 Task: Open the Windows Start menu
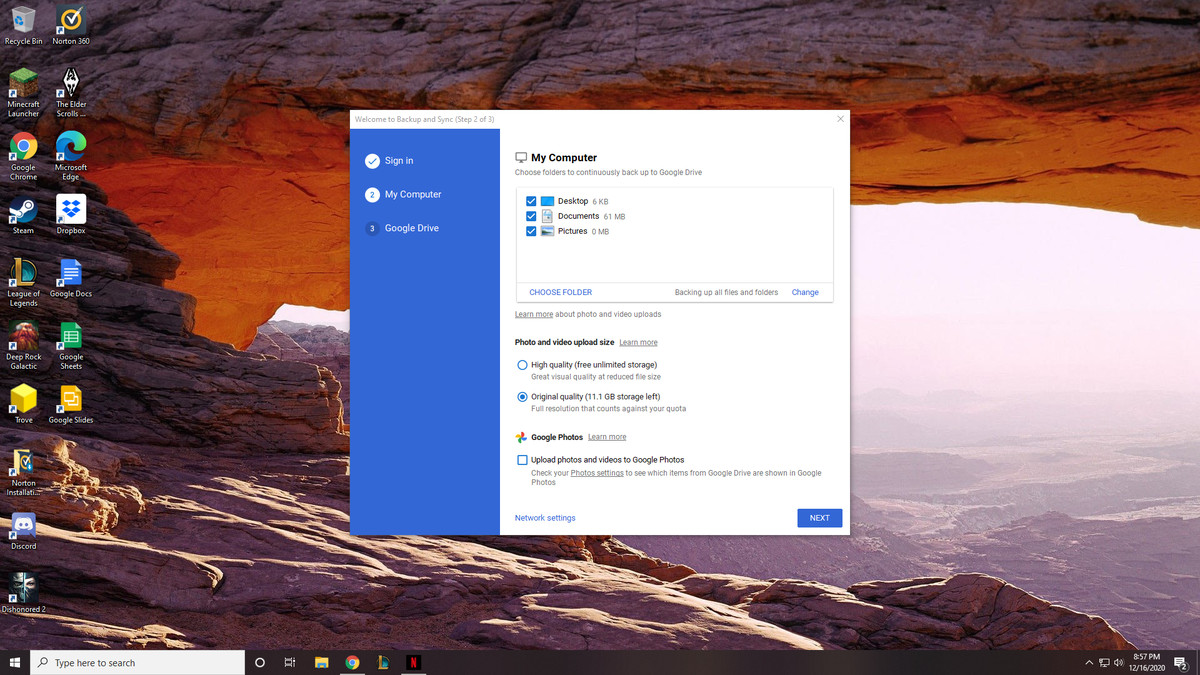[14, 662]
